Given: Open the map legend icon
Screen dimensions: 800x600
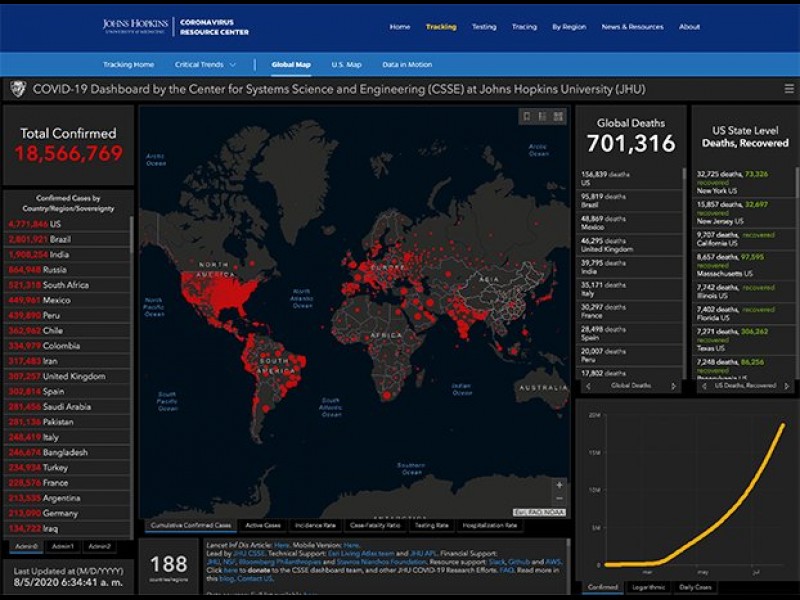Looking at the screenshot, I should [x=543, y=116].
